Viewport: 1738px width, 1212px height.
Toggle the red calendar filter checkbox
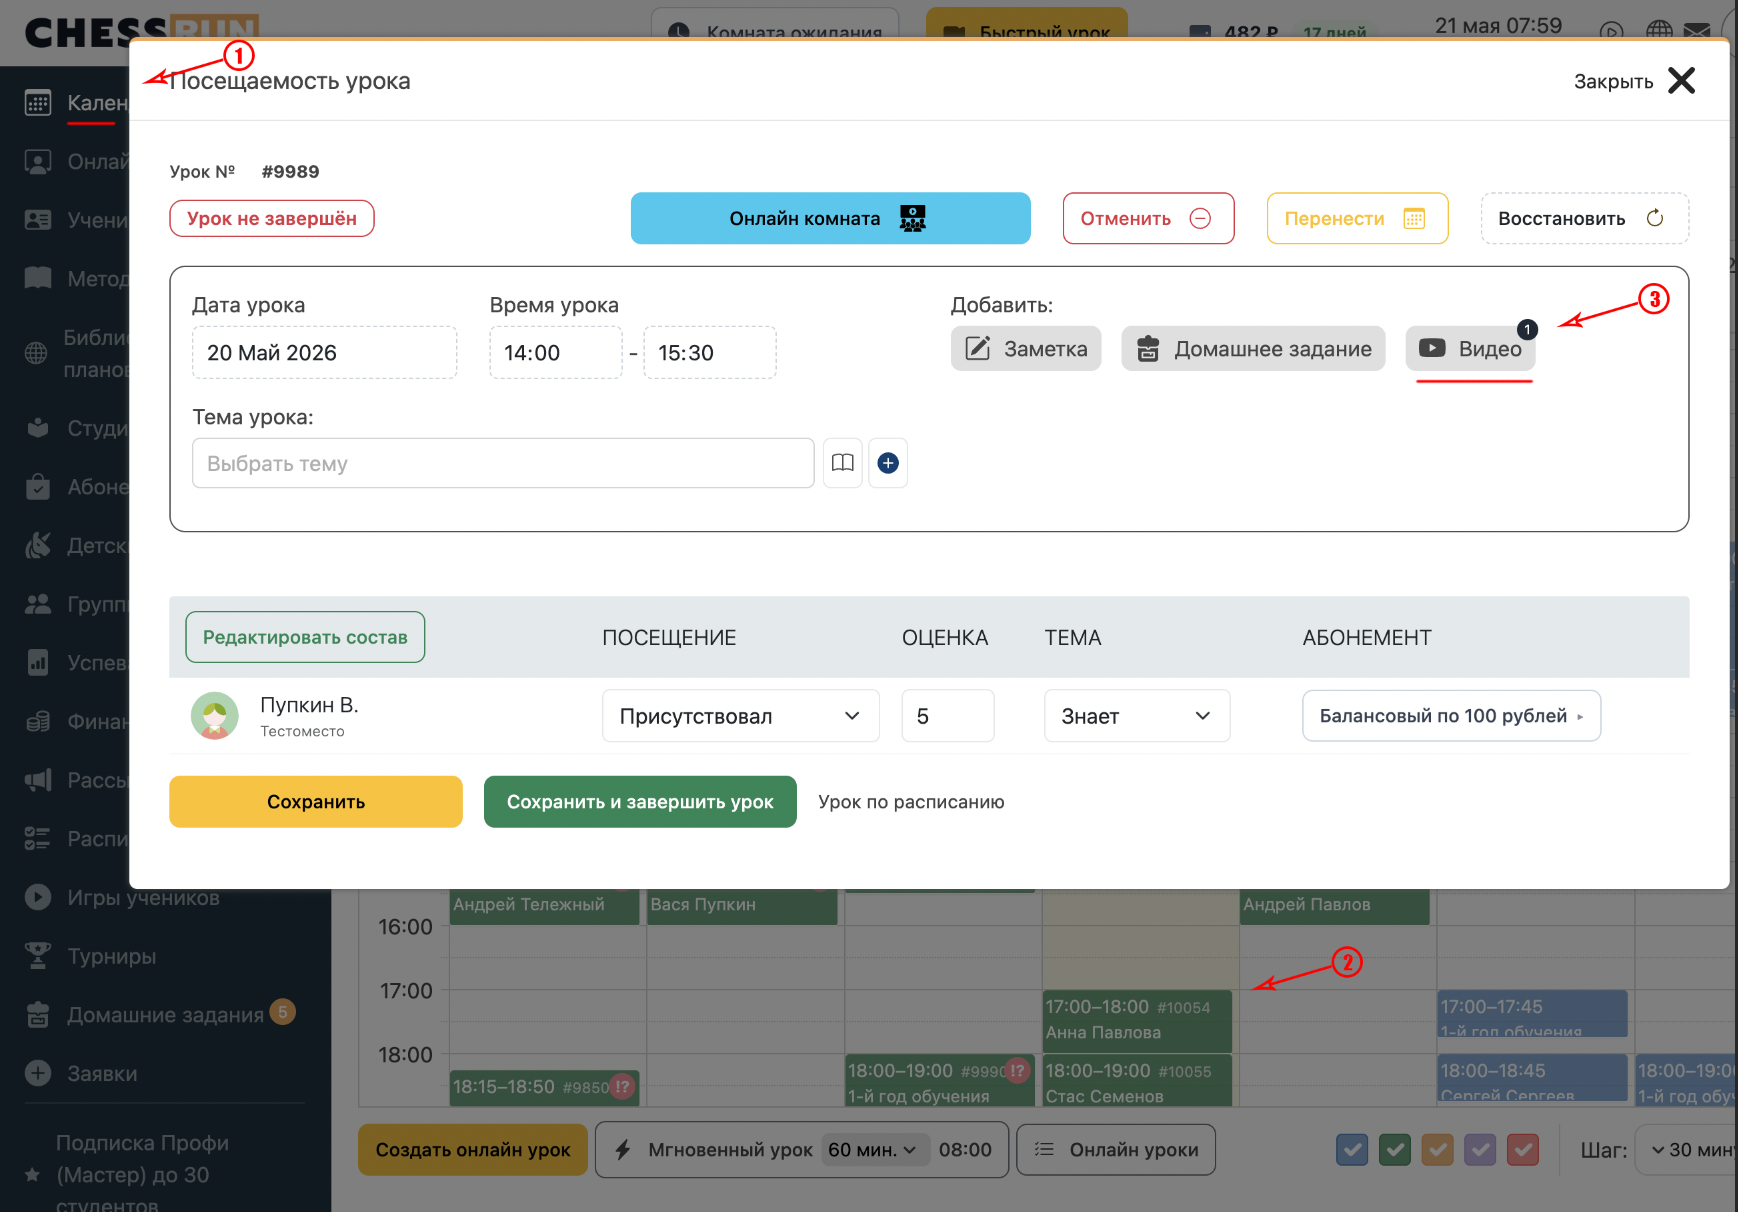pos(1524,1150)
